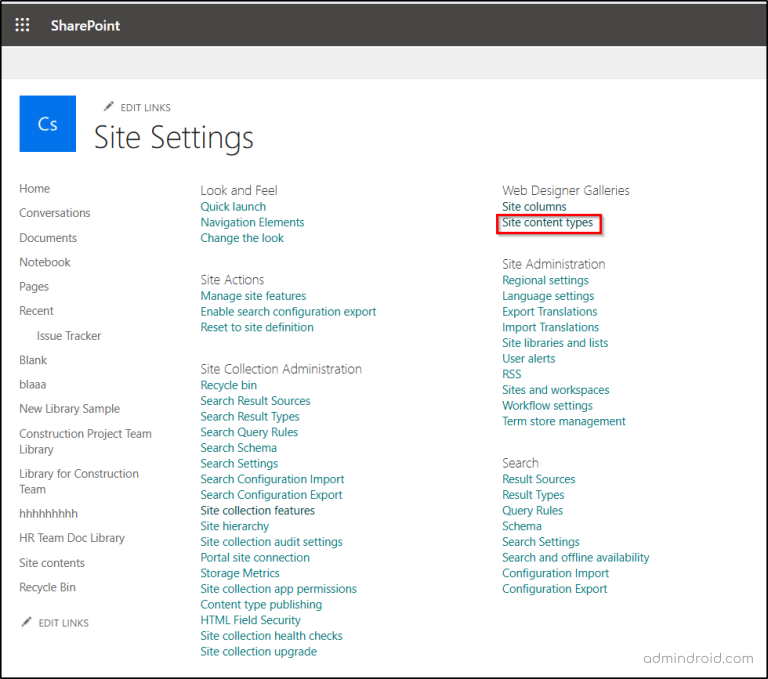Open Notebook in left navigation
This screenshot has width=768, height=679.
click(x=45, y=262)
